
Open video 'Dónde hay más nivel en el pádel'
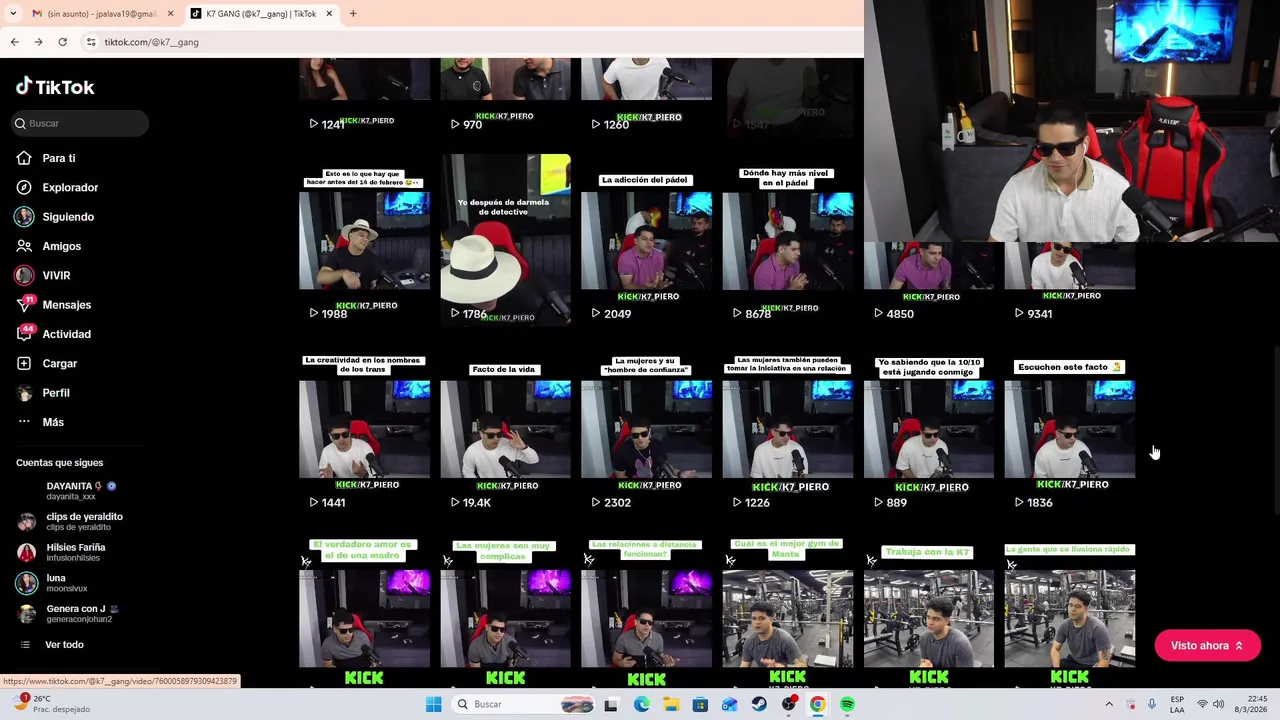click(787, 240)
